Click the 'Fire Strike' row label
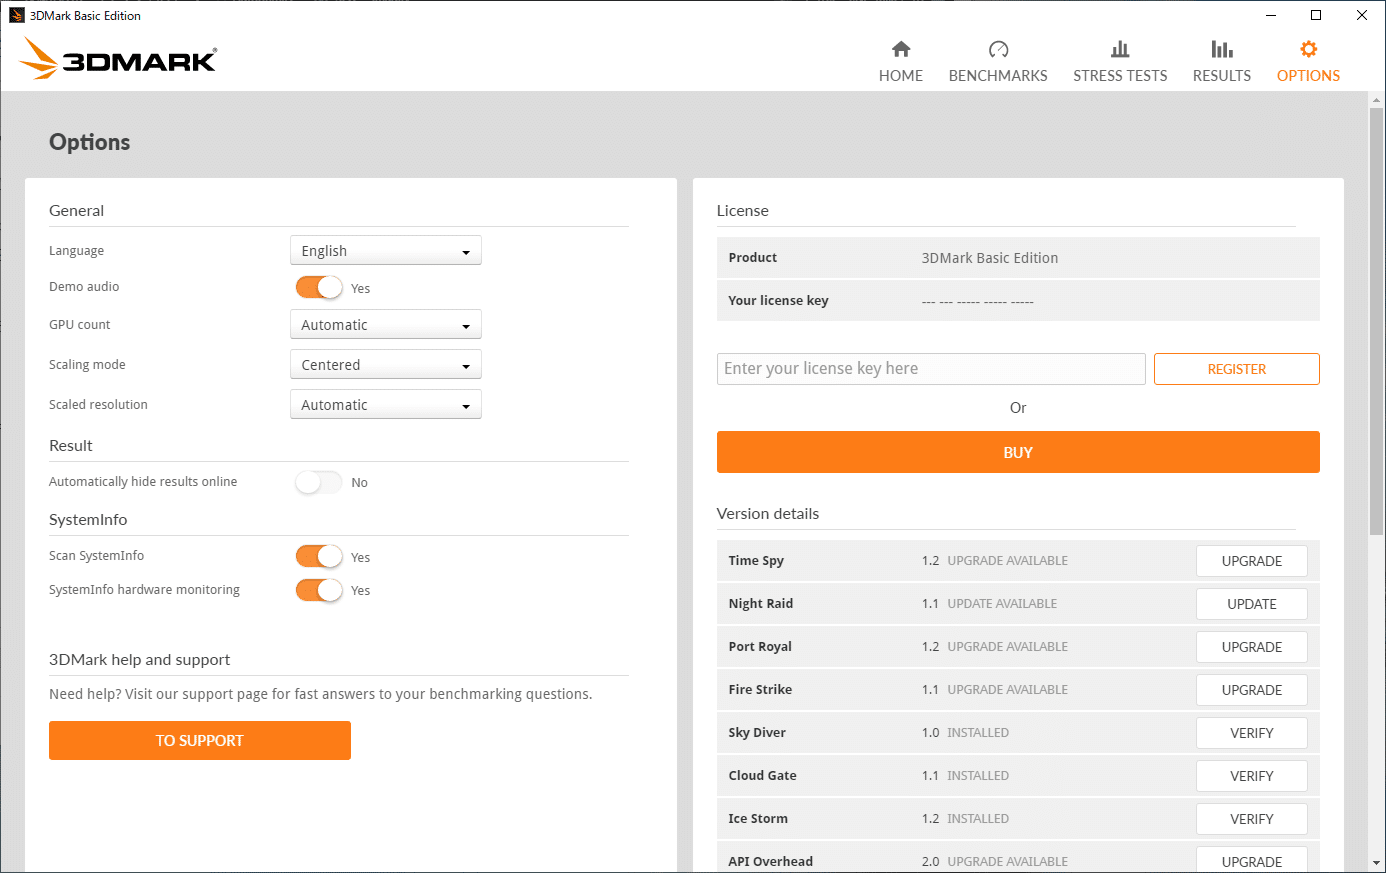Image resolution: width=1386 pixels, height=873 pixels. coord(760,690)
